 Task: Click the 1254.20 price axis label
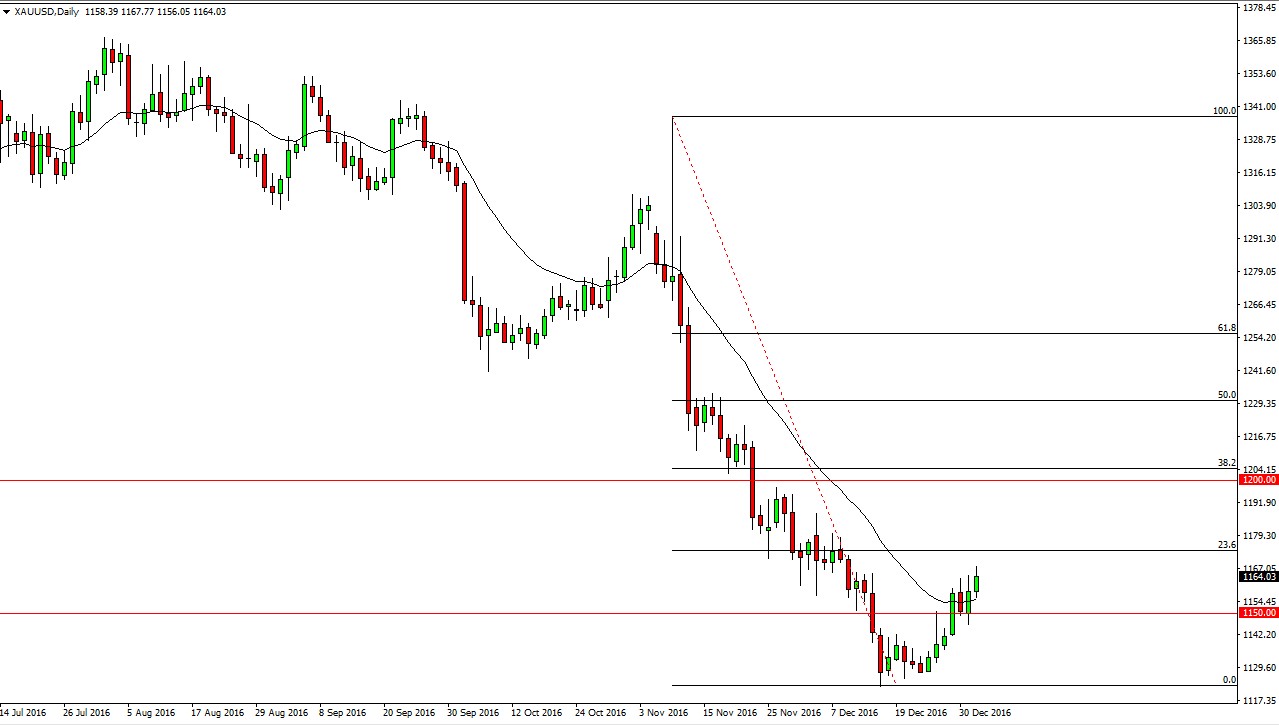pos(1260,338)
